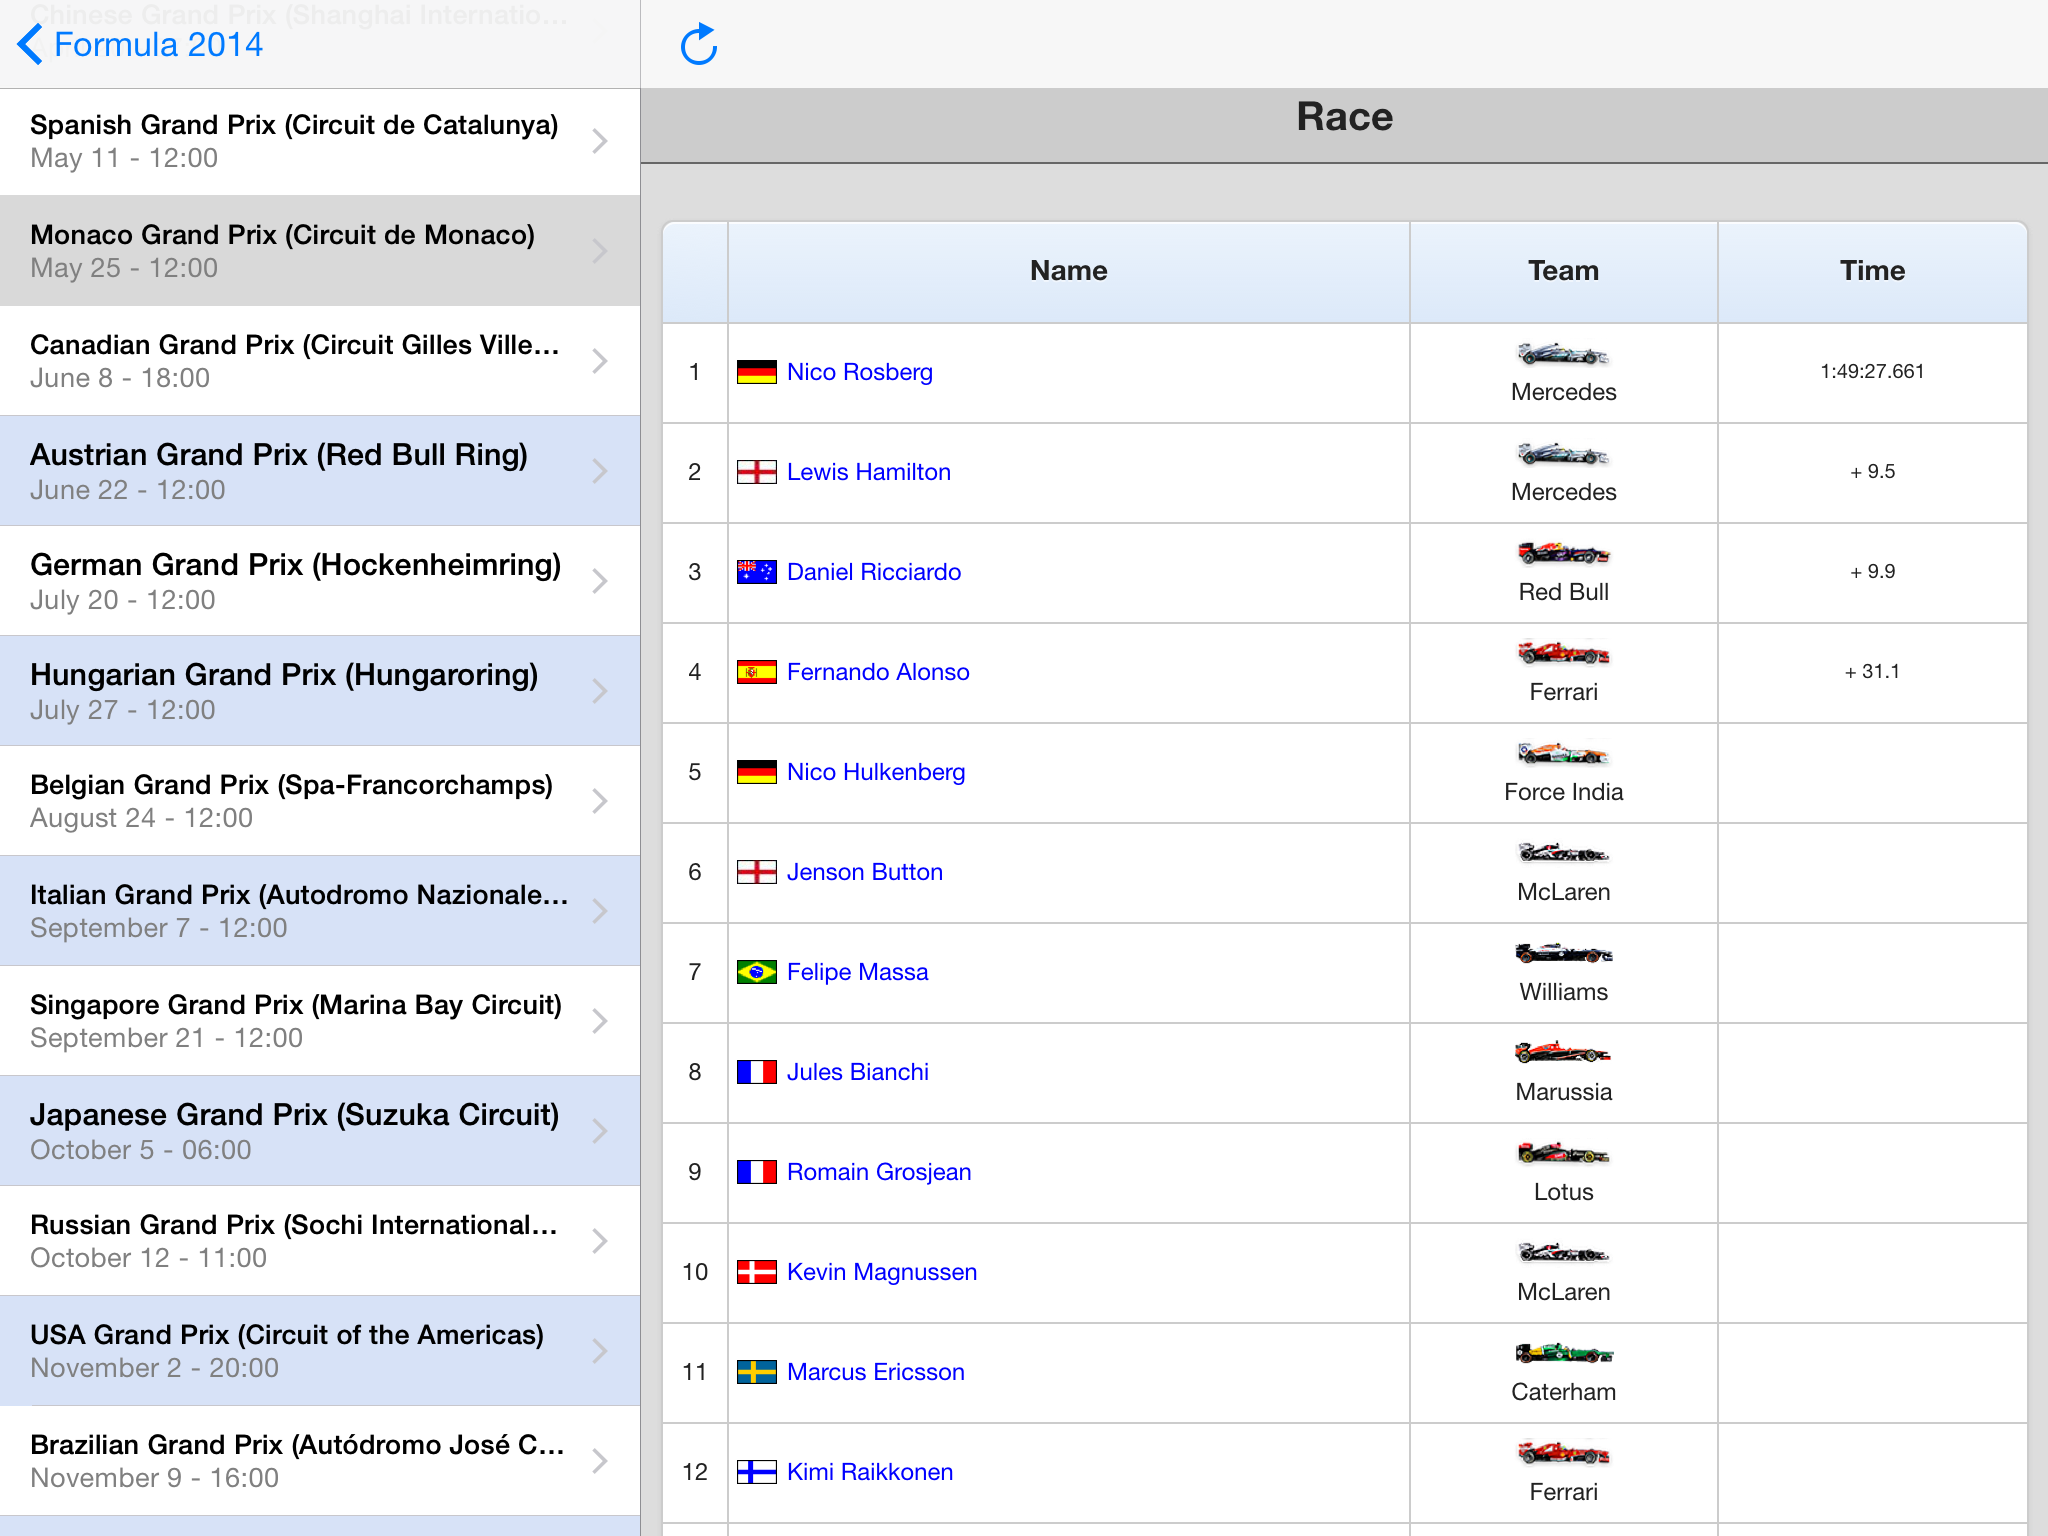The height and width of the screenshot is (1536, 2048).
Task: Expand Austrian Grand Prix chevron
Action: point(600,471)
